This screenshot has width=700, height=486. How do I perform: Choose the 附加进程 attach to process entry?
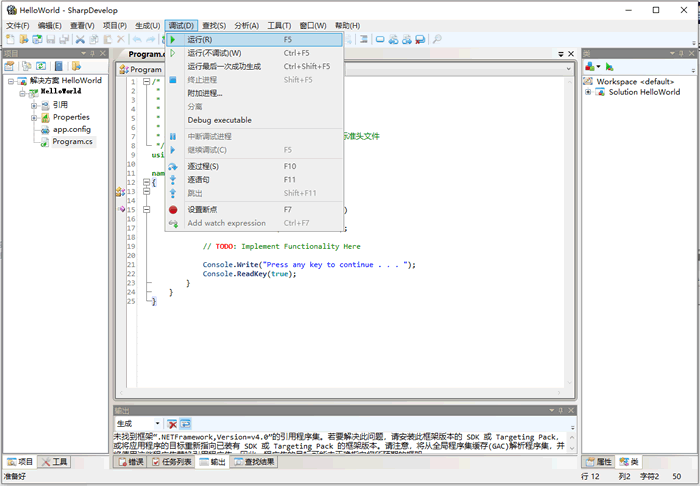pyautogui.click(x=205, y=93)
